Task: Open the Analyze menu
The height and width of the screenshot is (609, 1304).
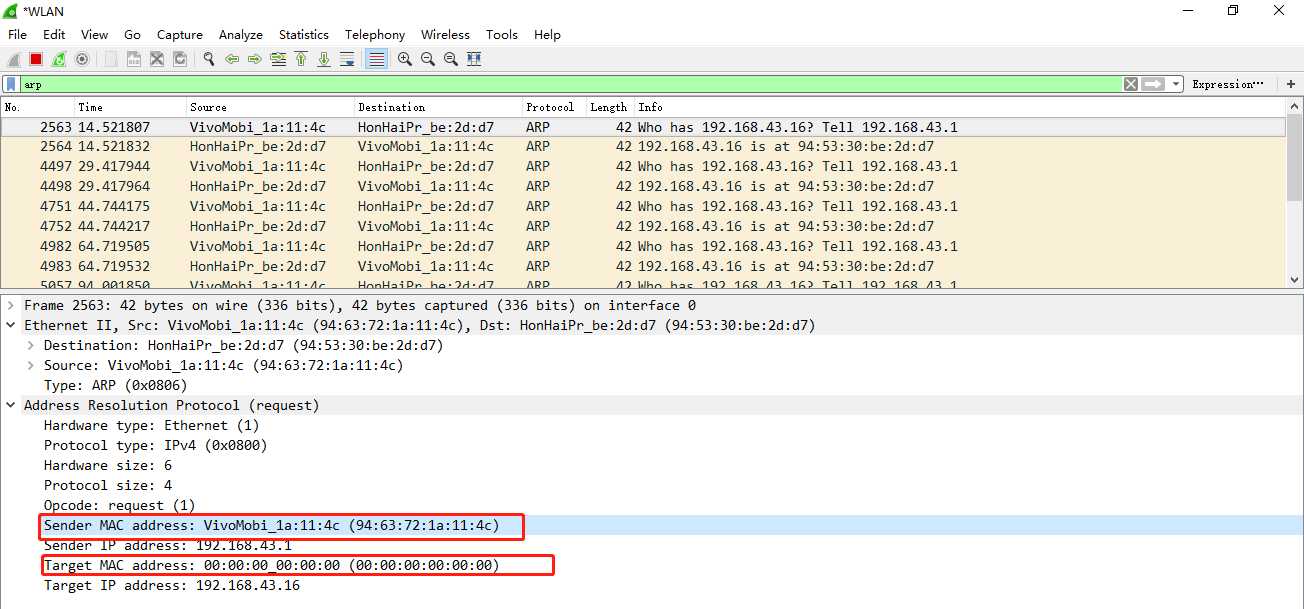Action: [x=241, y=34]
